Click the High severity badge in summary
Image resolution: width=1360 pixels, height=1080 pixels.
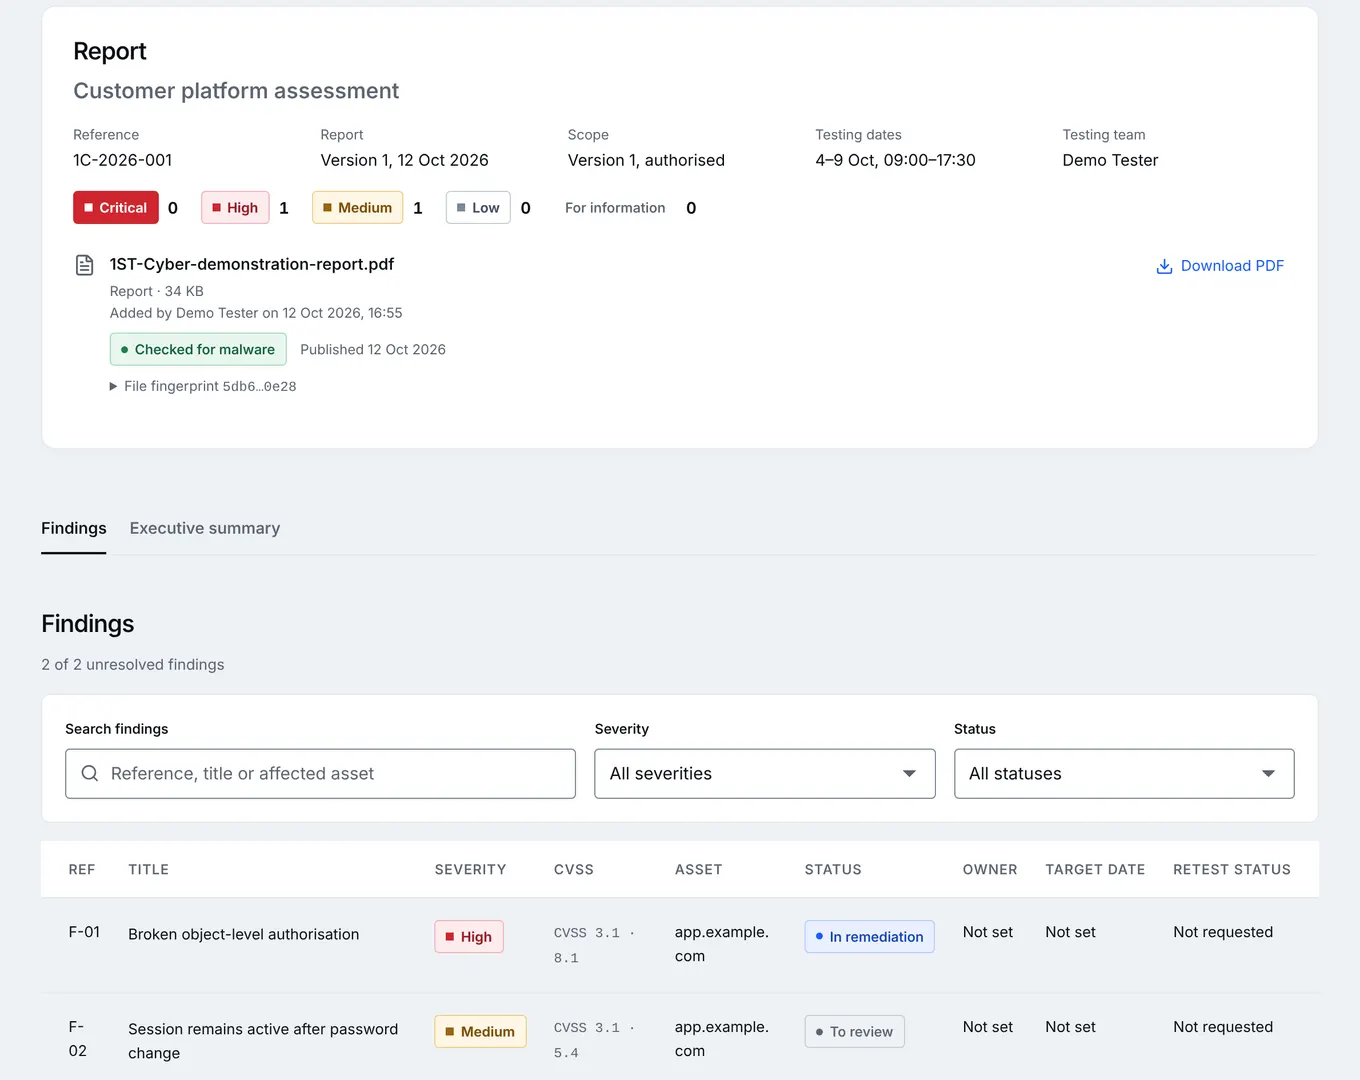(x=235, y=207)
